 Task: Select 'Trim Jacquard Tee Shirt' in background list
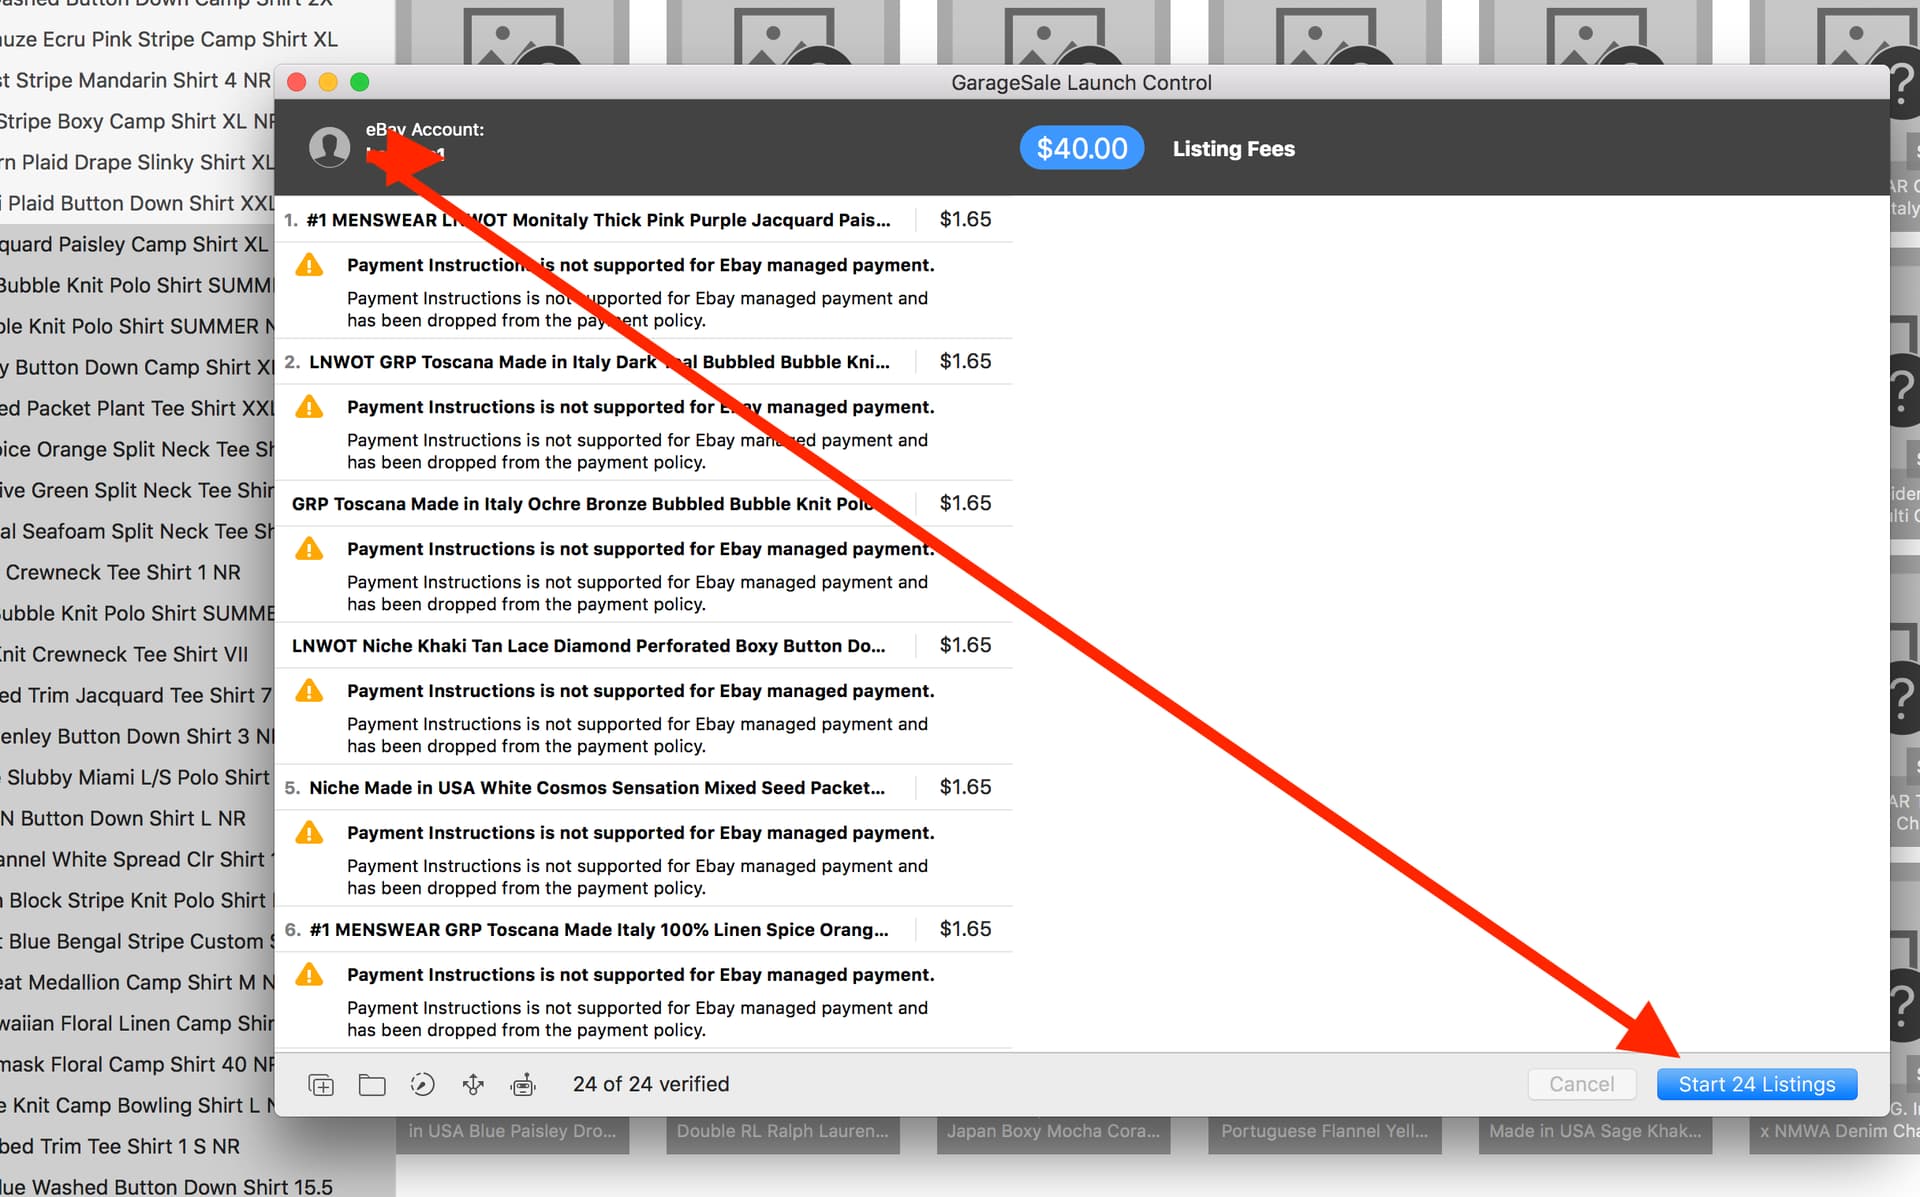point(137,695)
